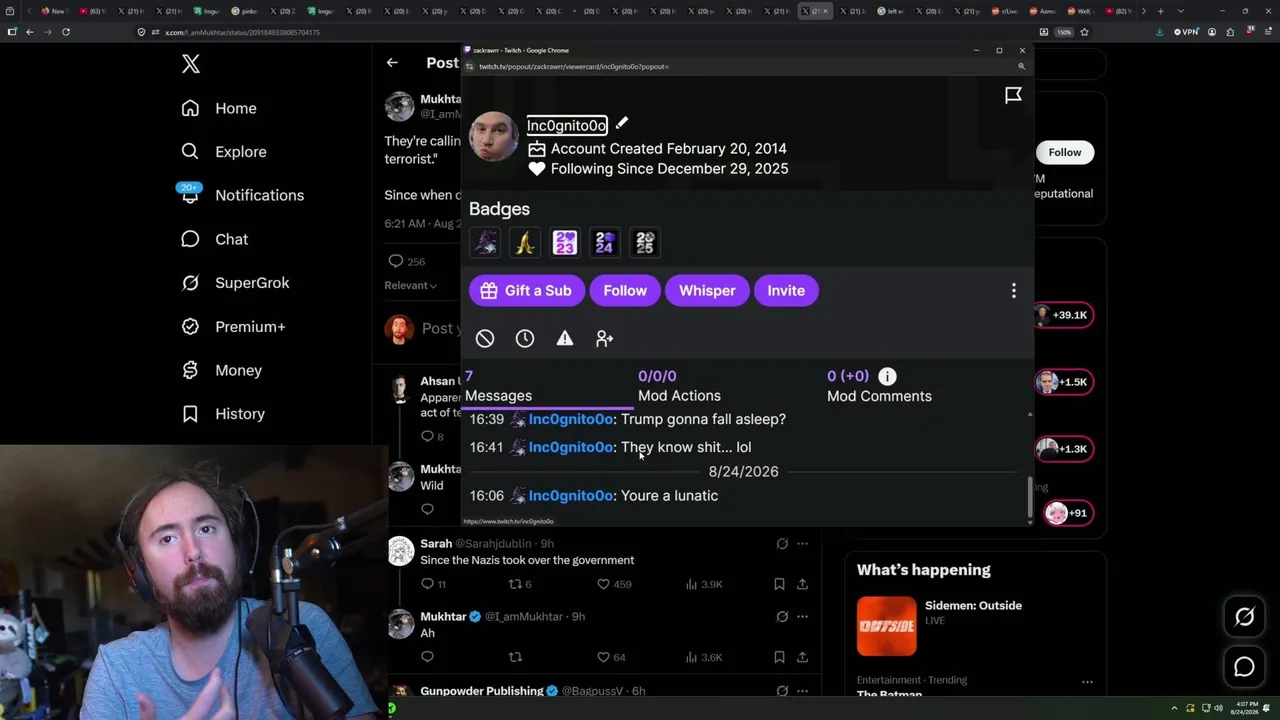Click the first channel badge in Badges
The width and height of the screenshot is (1280, 720).
click(485, 242)
